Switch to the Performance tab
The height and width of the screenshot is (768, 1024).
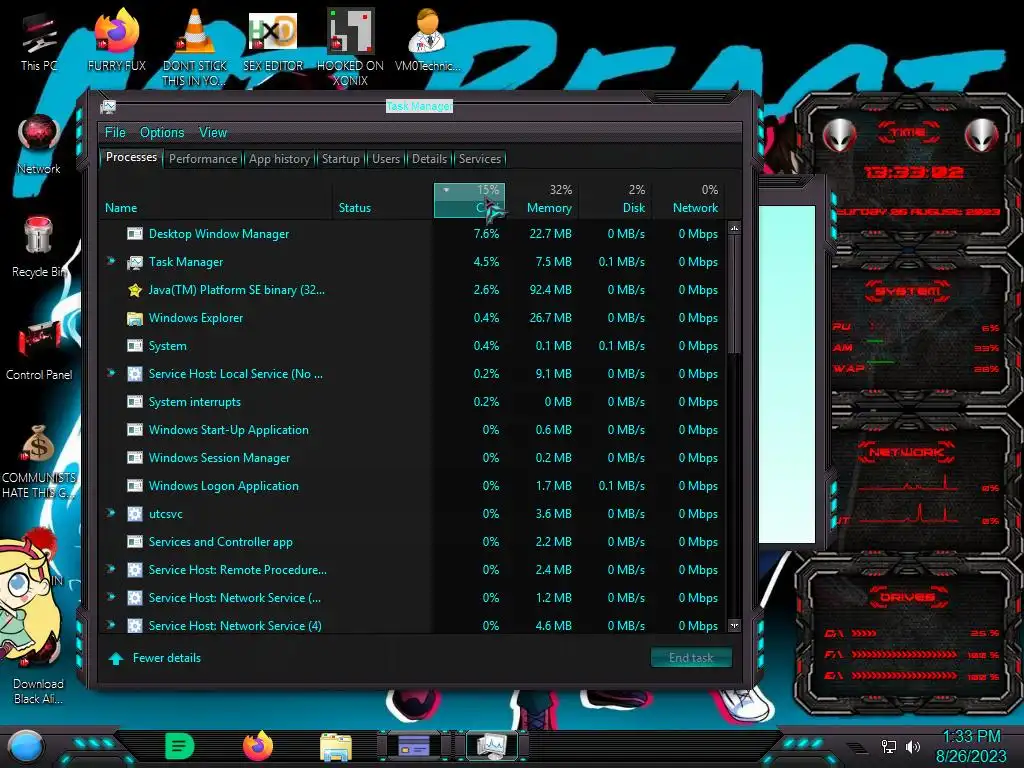click(203, 159)
